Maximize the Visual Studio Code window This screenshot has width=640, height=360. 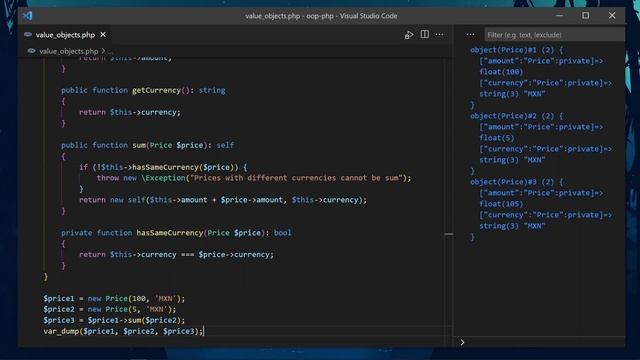pos(586,16)
